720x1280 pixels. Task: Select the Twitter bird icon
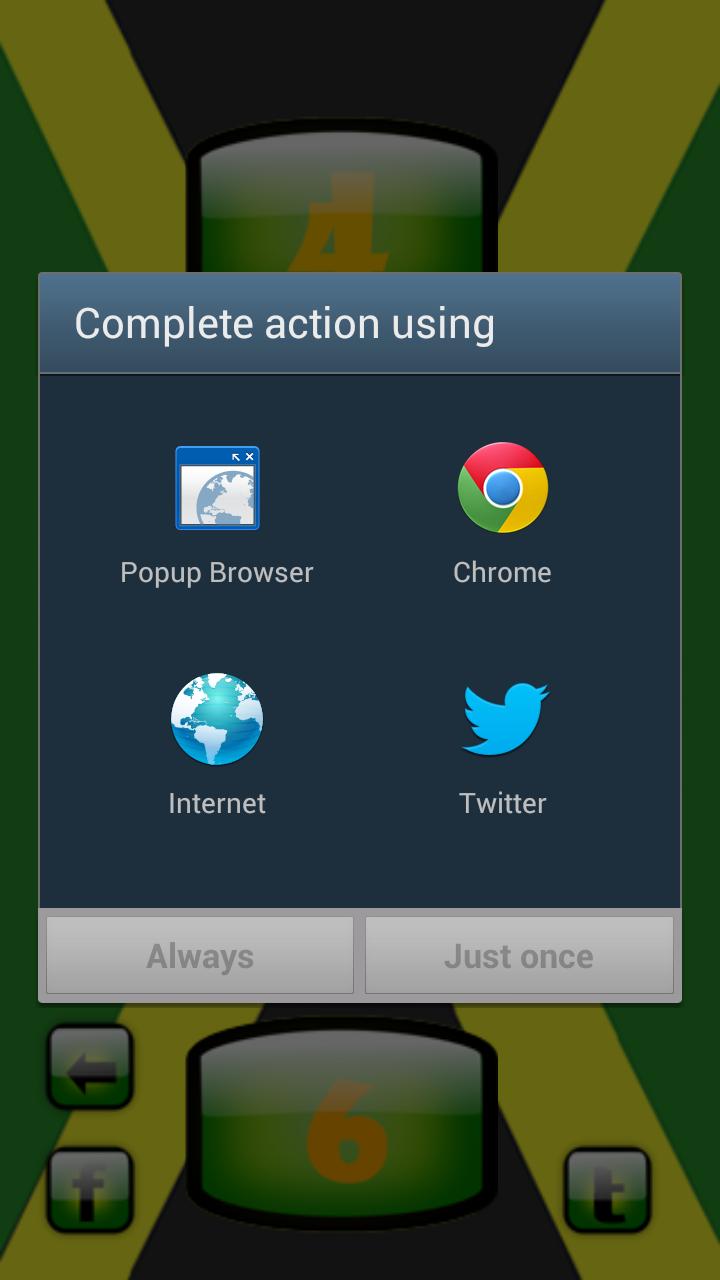coord(504,719)
